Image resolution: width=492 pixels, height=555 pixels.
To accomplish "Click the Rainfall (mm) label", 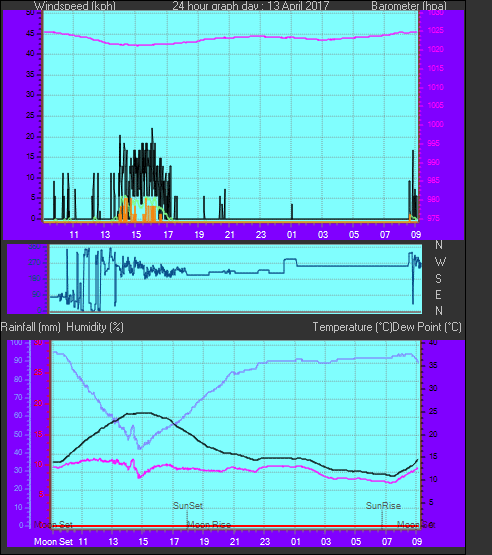I will 30,327.
